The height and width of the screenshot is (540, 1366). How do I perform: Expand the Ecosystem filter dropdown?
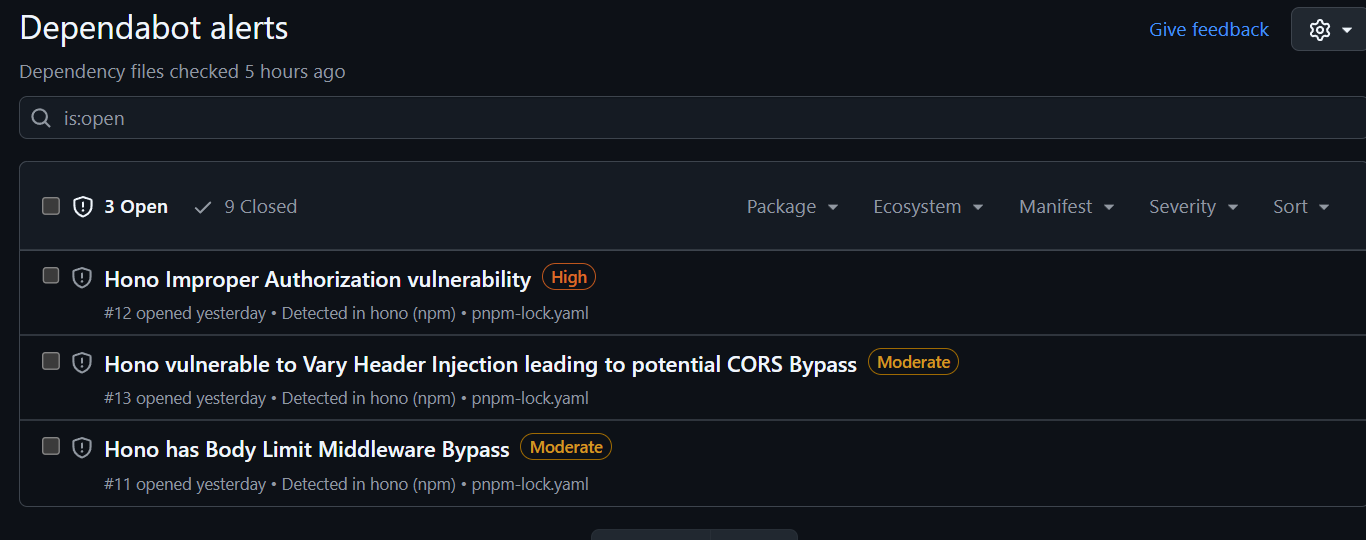(x=928, y=207)
